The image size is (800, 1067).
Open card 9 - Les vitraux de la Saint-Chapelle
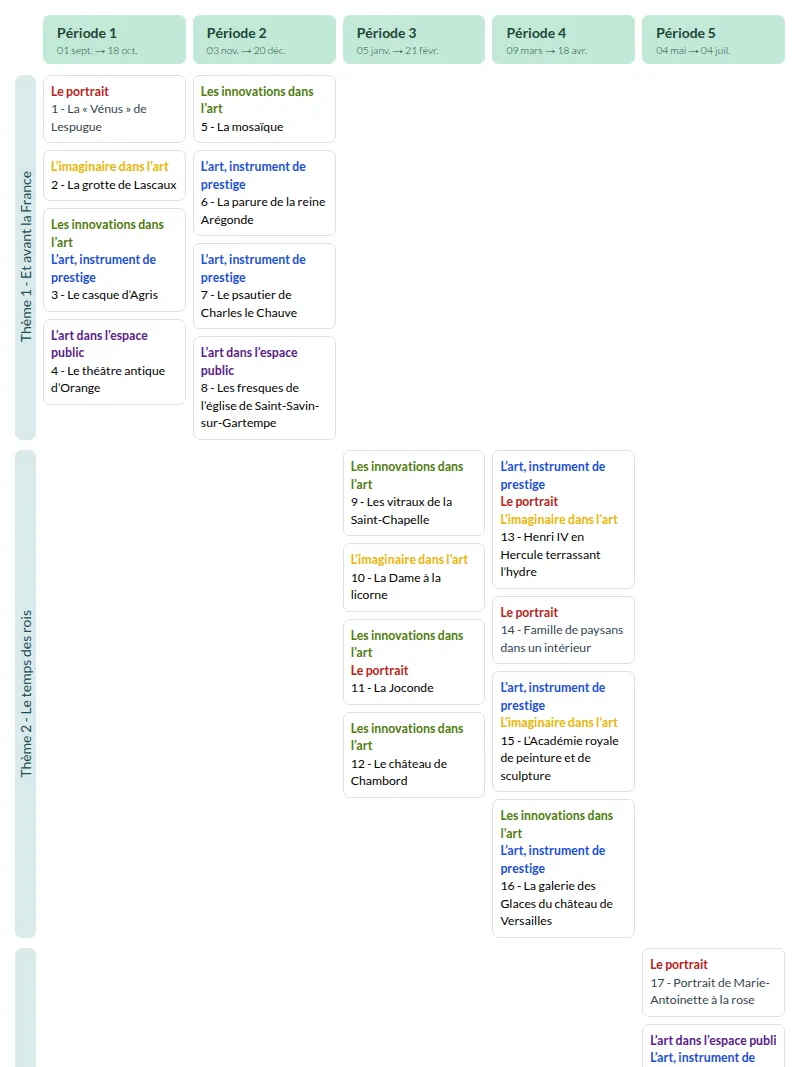(x=414, y=493)
